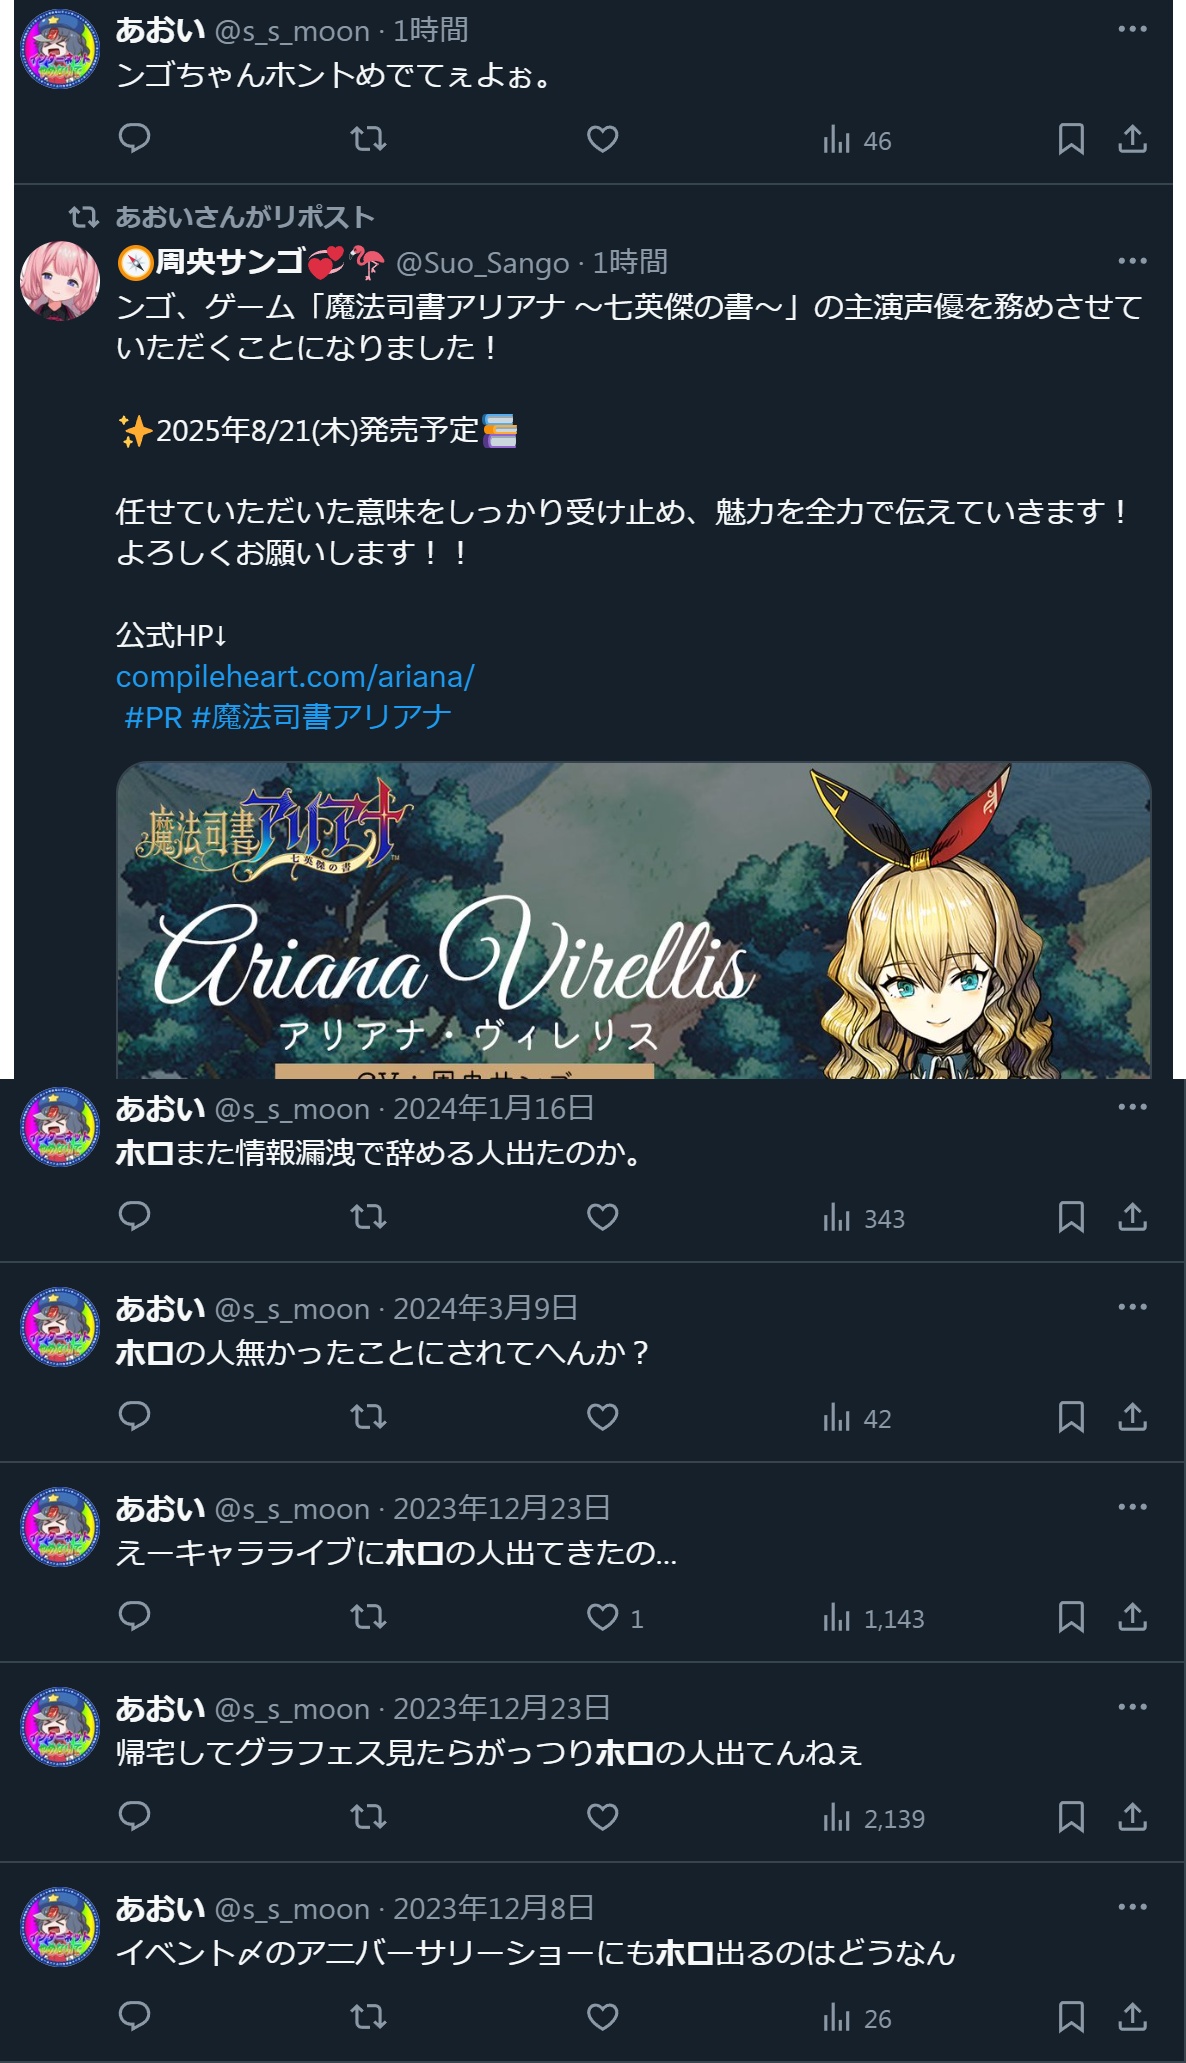Repost the 2024年1月16日 tweet
Viewport: 1186px width, 2063px height.
368,1217
